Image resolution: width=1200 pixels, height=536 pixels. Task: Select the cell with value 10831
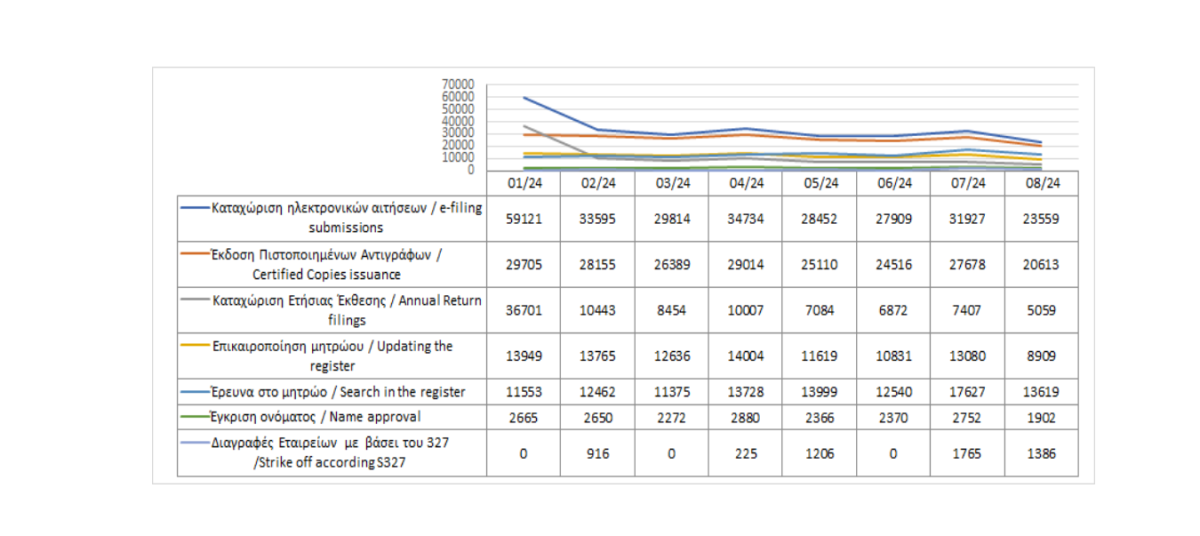coord(893,356)
